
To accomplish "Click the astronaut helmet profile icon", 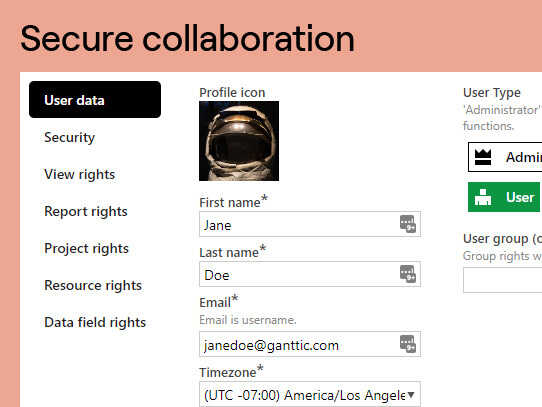I will 239,141.
